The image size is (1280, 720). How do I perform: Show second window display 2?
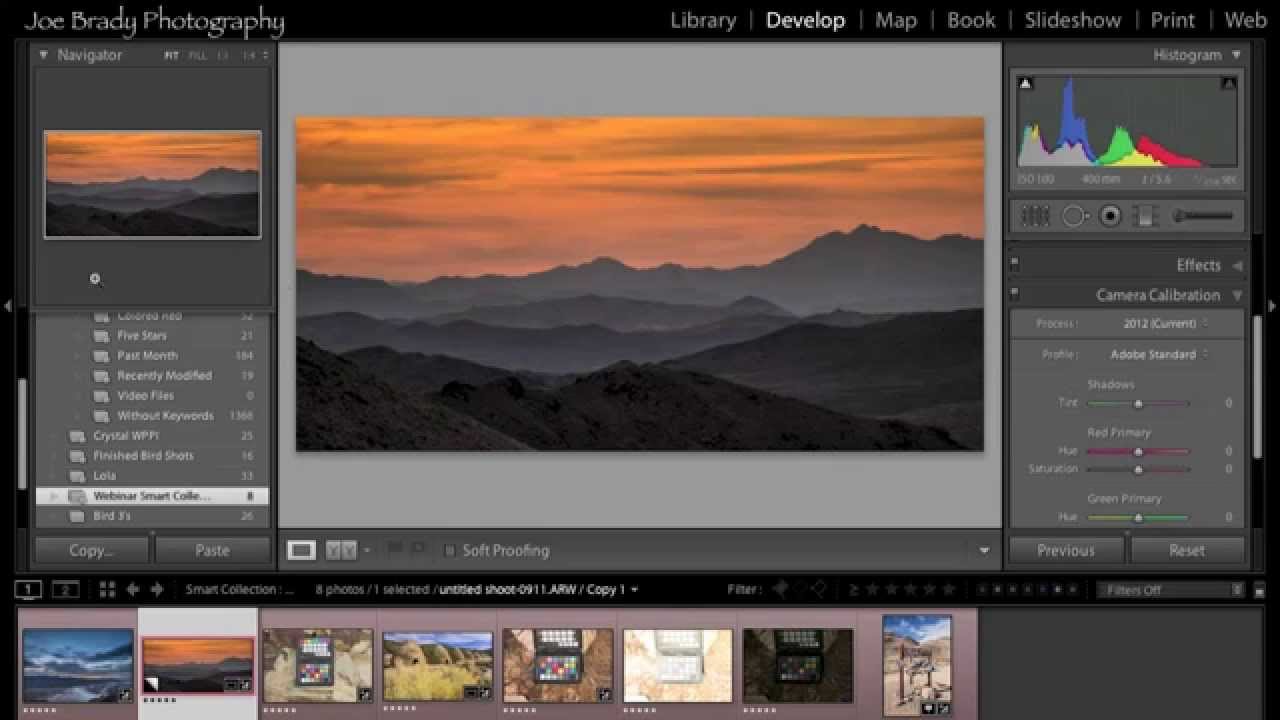[x=65, y=589]
